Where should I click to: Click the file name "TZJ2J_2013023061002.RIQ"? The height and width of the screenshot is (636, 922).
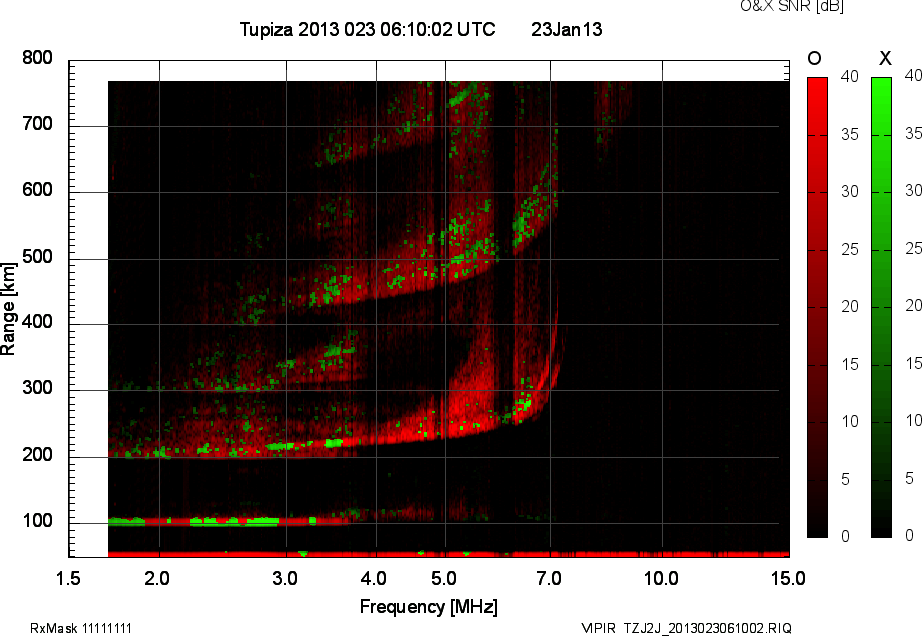point(708,628)
